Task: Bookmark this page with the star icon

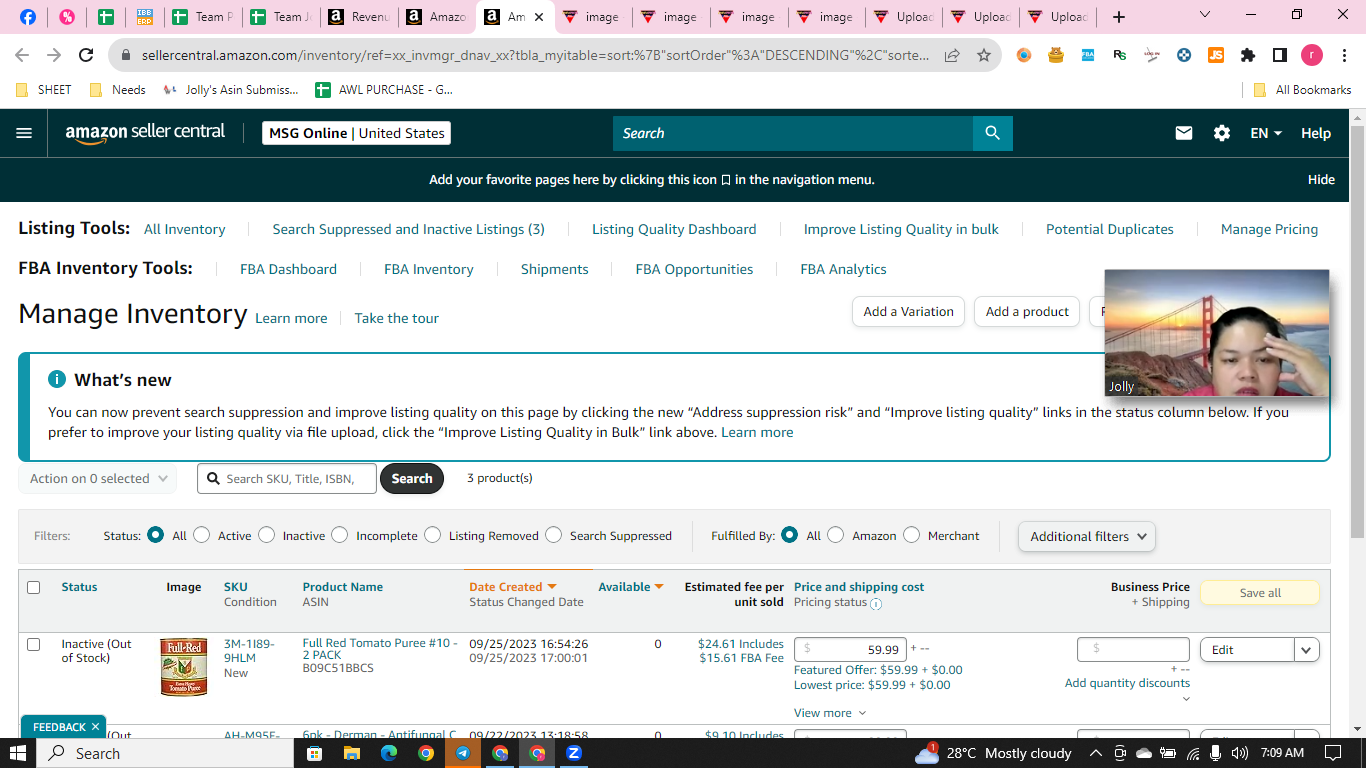Action: (x=984, y=55)
